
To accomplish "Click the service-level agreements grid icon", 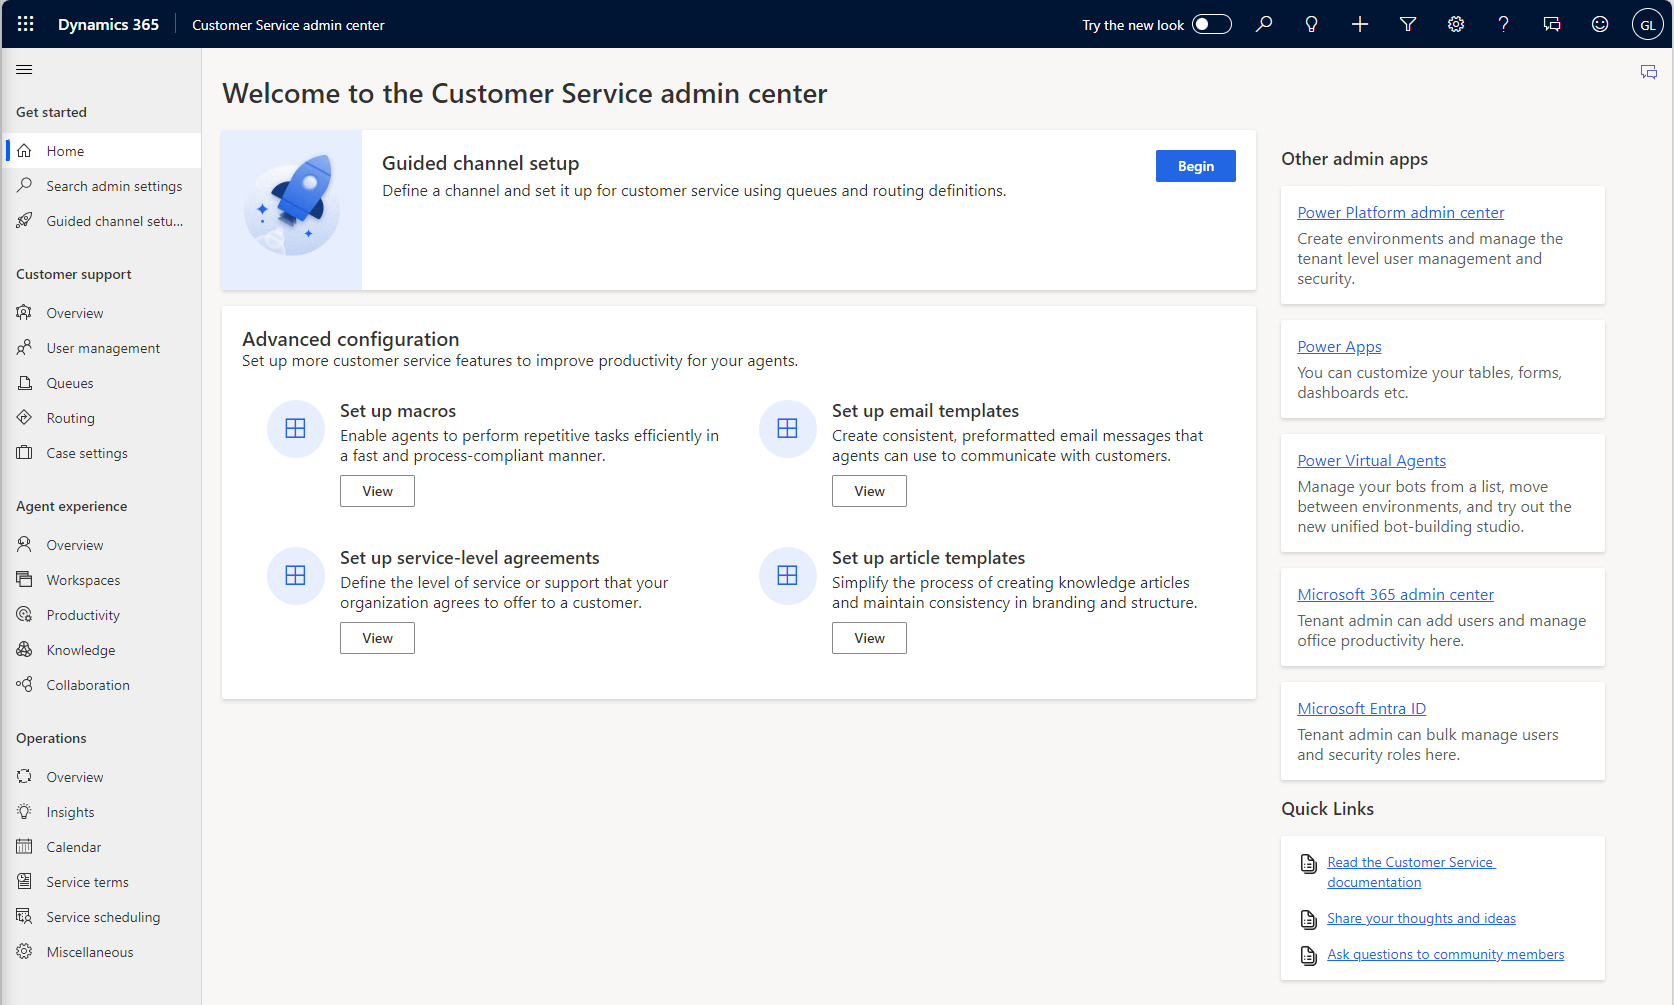I will (296, 576).
